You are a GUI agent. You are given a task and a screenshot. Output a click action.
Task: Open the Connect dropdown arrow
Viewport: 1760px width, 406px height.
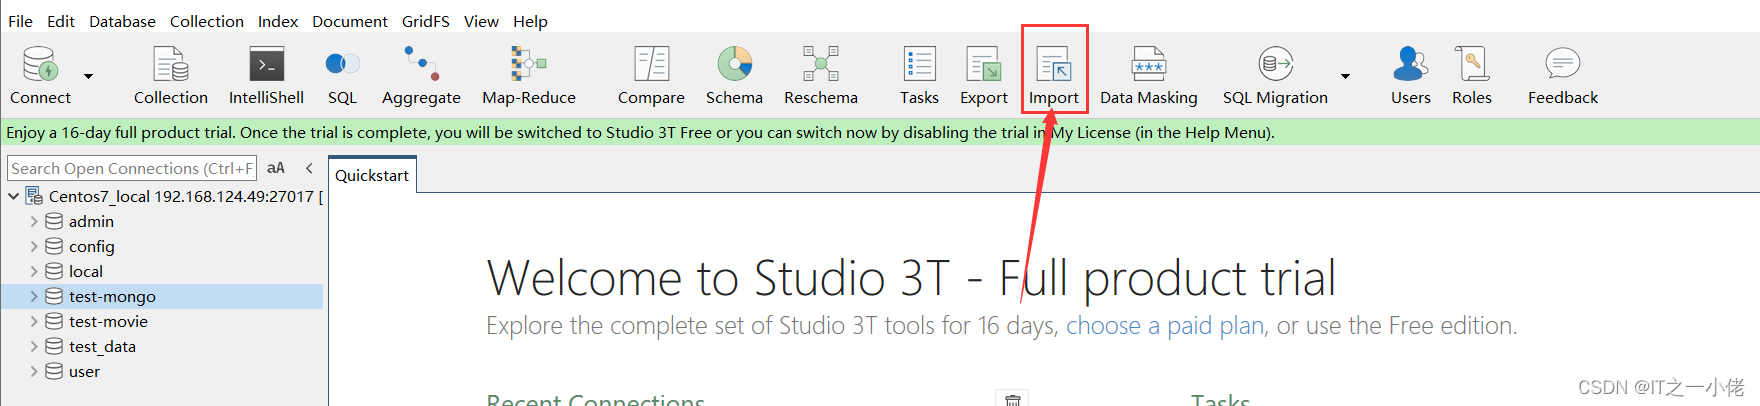click(x=88, y=76)
